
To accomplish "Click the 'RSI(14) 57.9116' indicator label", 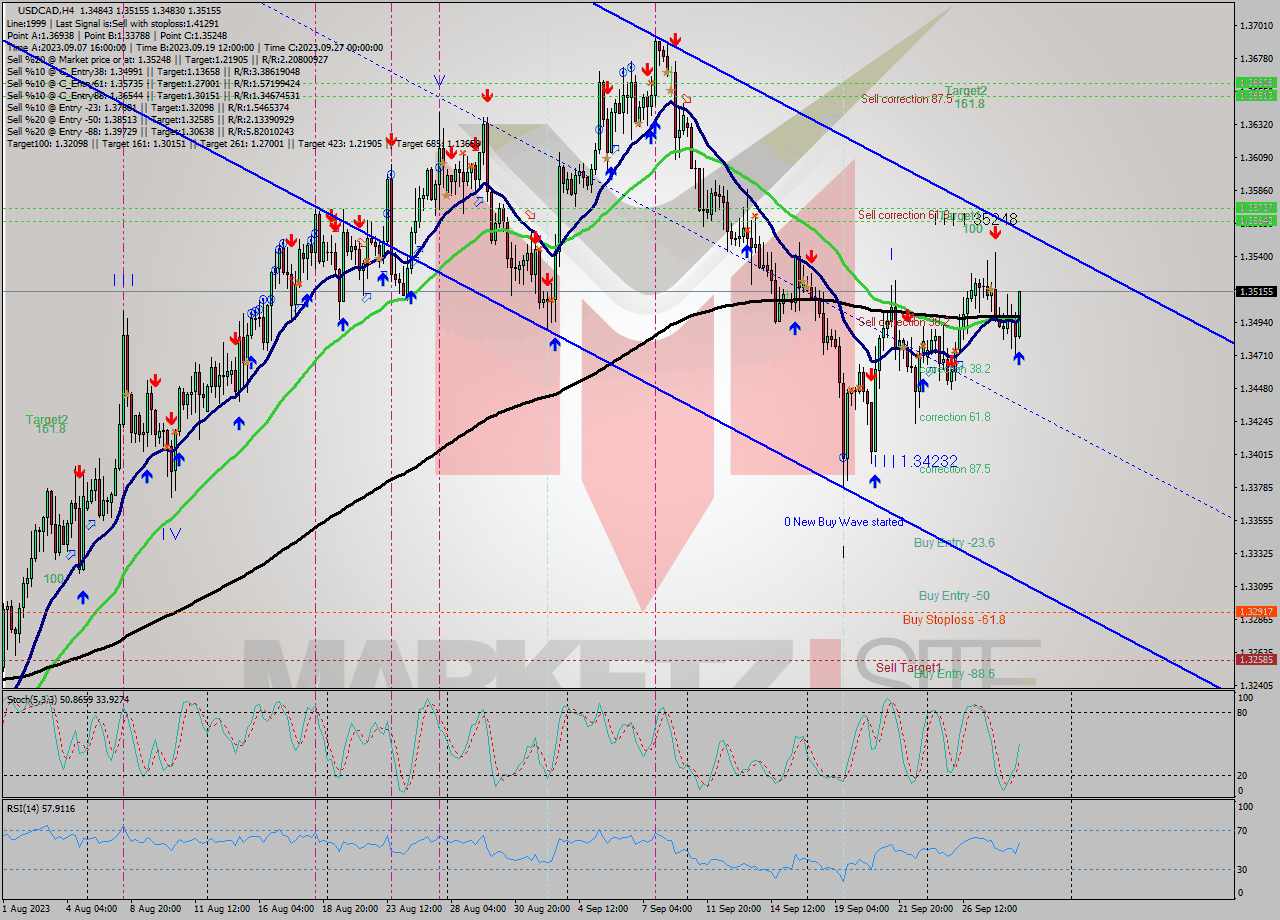I will coord(40,808).
